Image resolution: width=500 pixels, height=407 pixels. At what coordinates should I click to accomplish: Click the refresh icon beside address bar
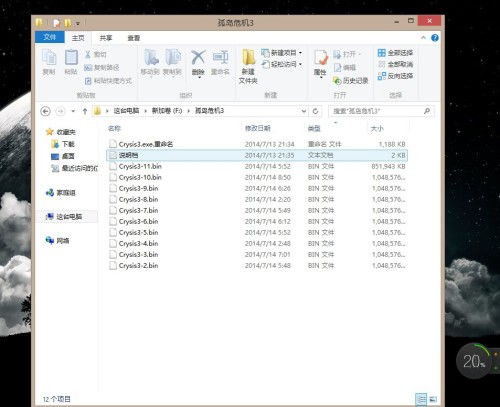[315, 111]
